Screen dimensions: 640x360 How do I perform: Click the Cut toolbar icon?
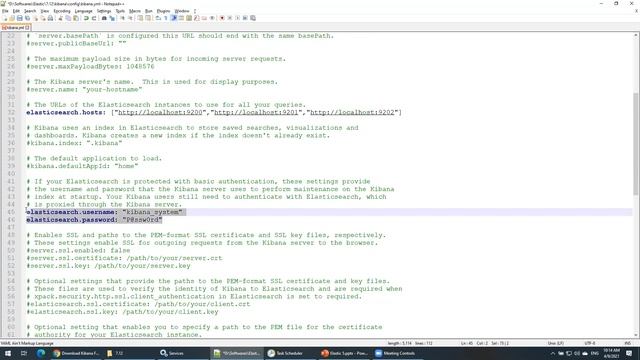(60, 18)
